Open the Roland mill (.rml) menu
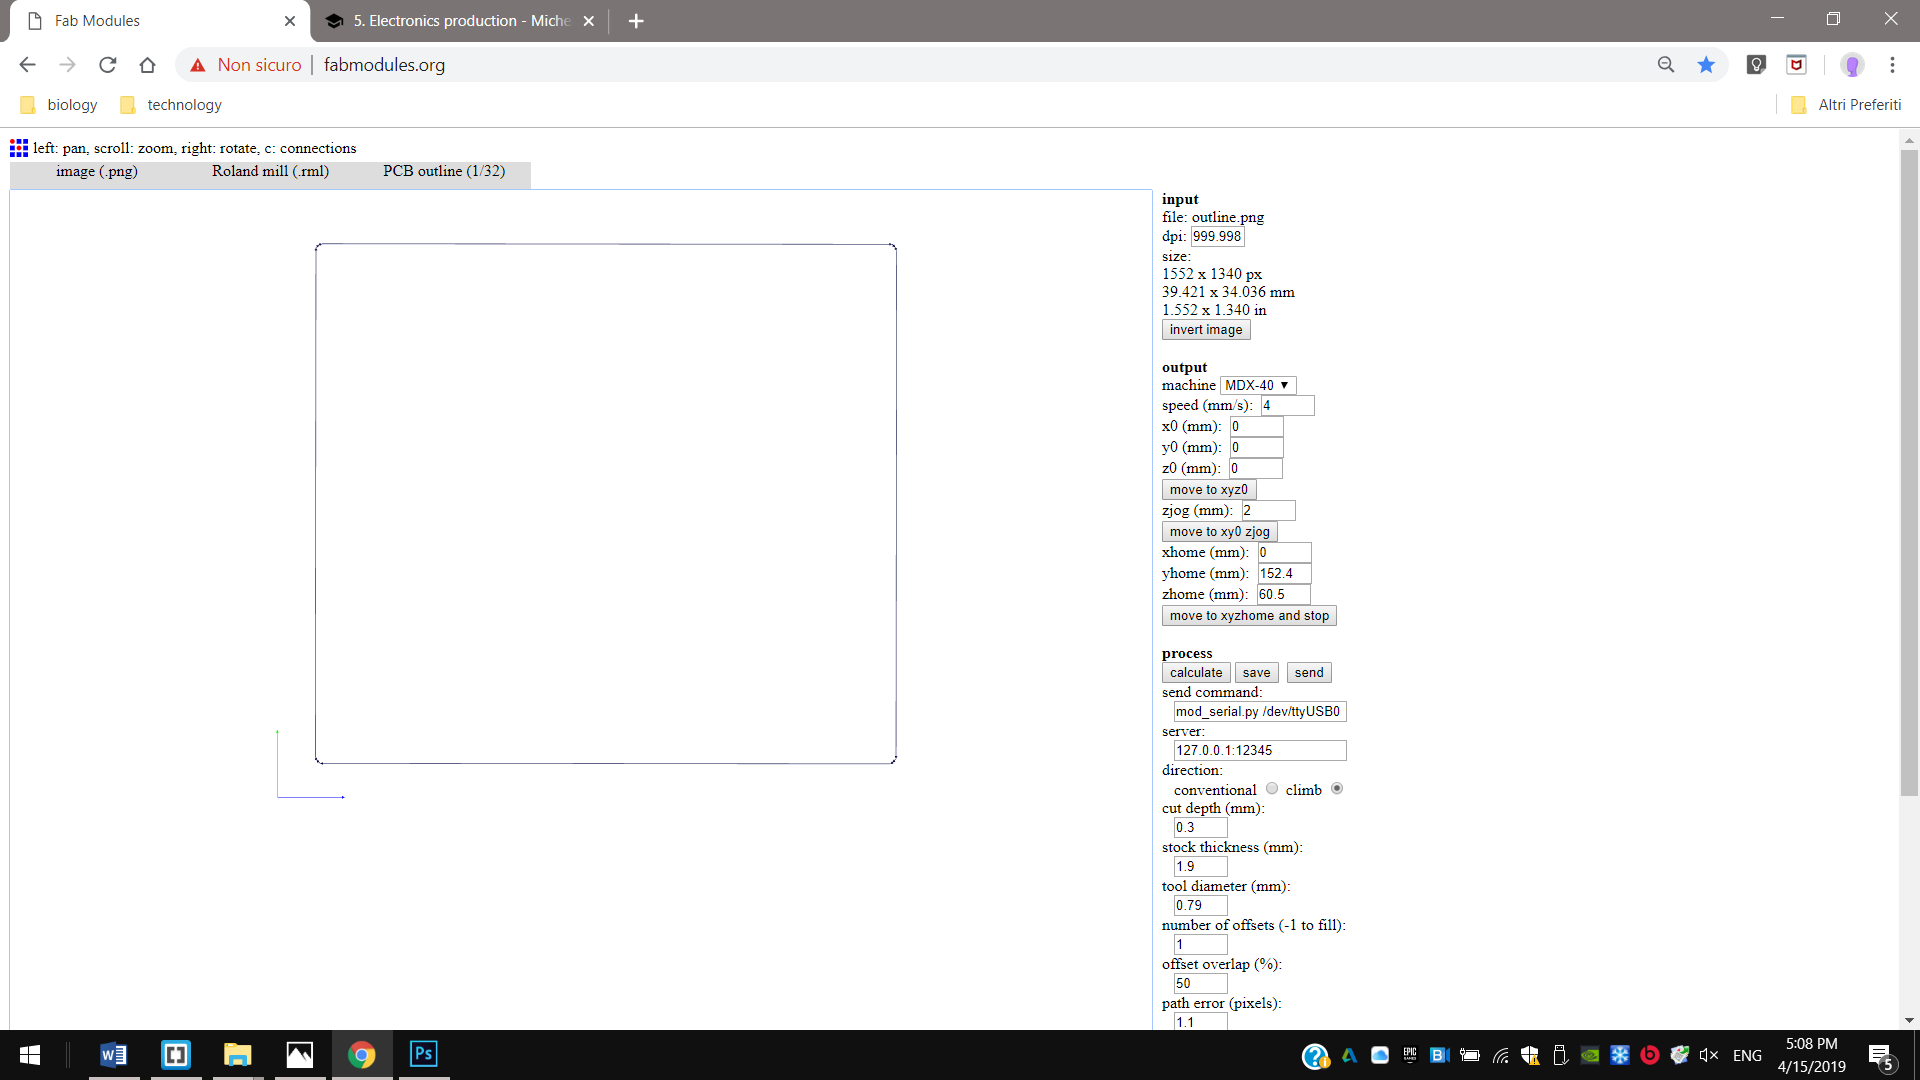Image resolution: width=1920 pixels, height=1080 pixels. click(270, 171)
